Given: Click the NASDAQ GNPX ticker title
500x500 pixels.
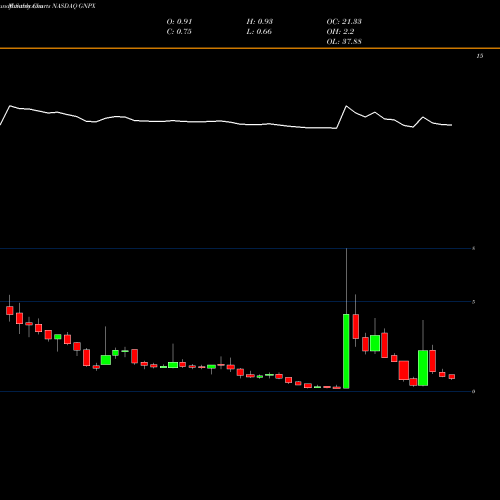Looking at the screenshot, I should click(74, 6).
